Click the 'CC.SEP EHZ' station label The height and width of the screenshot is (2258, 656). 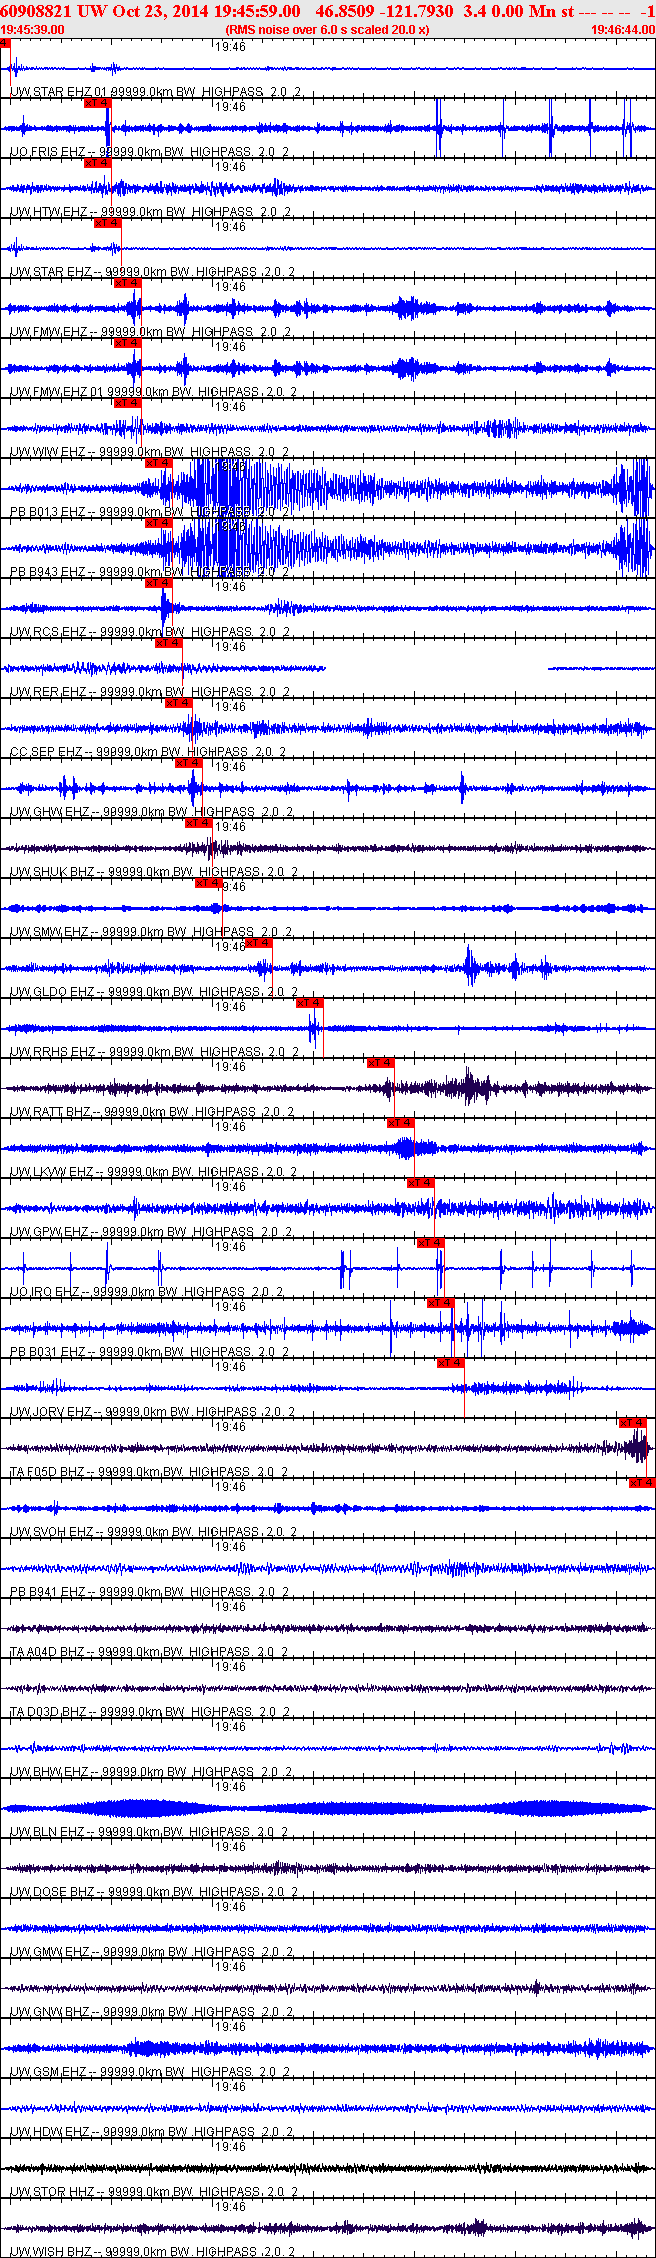pyautogui.click(x=46, y=752)
